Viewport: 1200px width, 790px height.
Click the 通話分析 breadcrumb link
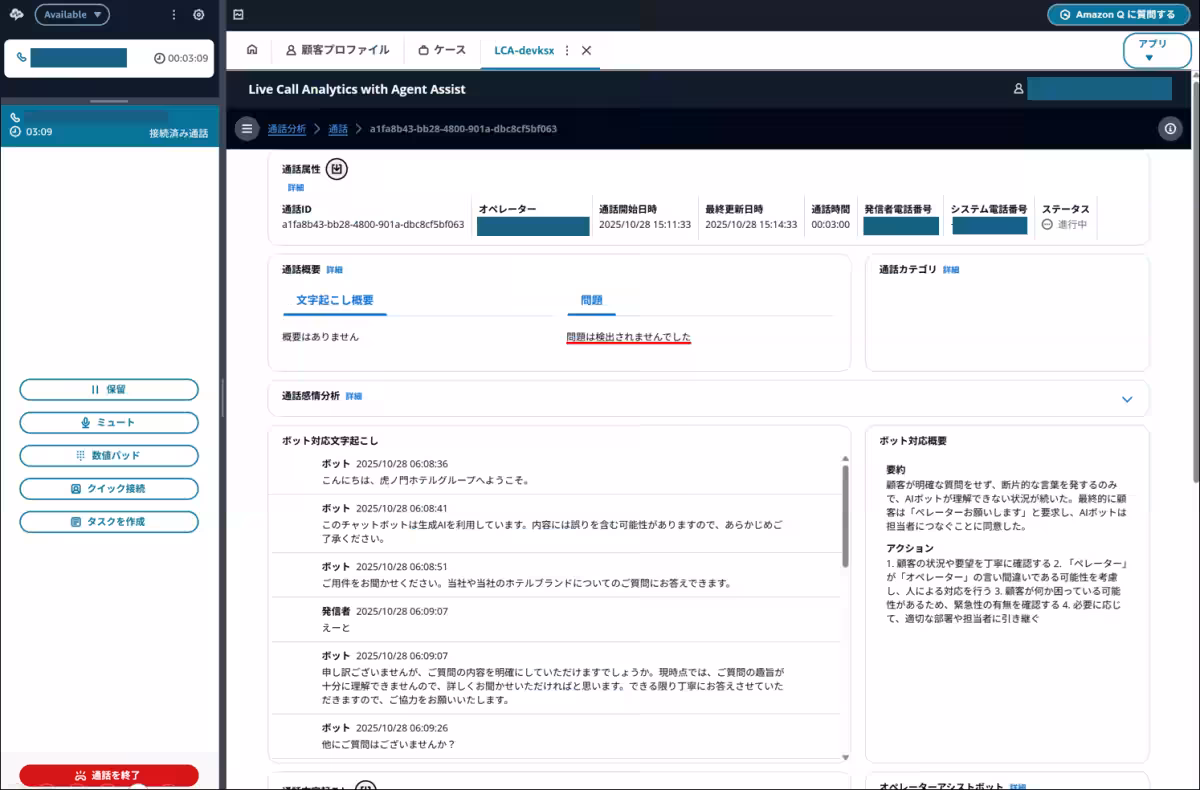(x=286, y=129)
